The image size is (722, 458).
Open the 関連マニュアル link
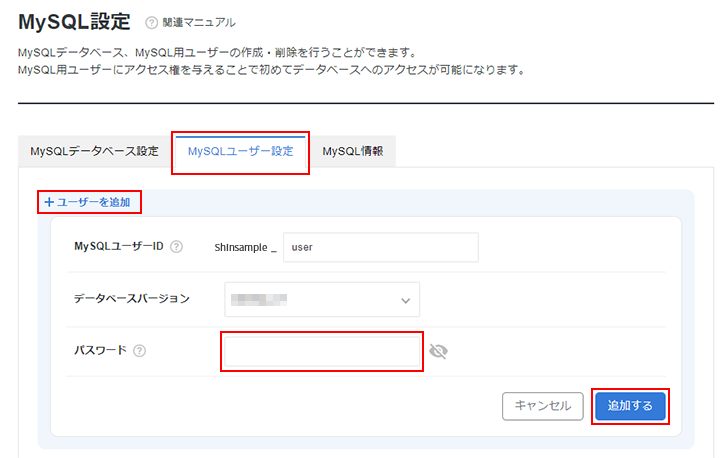click(x=200, y=22)
